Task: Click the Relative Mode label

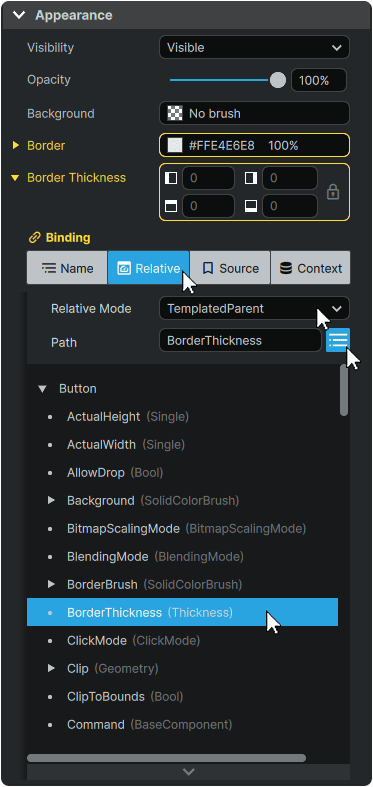Action: [91, 308]
